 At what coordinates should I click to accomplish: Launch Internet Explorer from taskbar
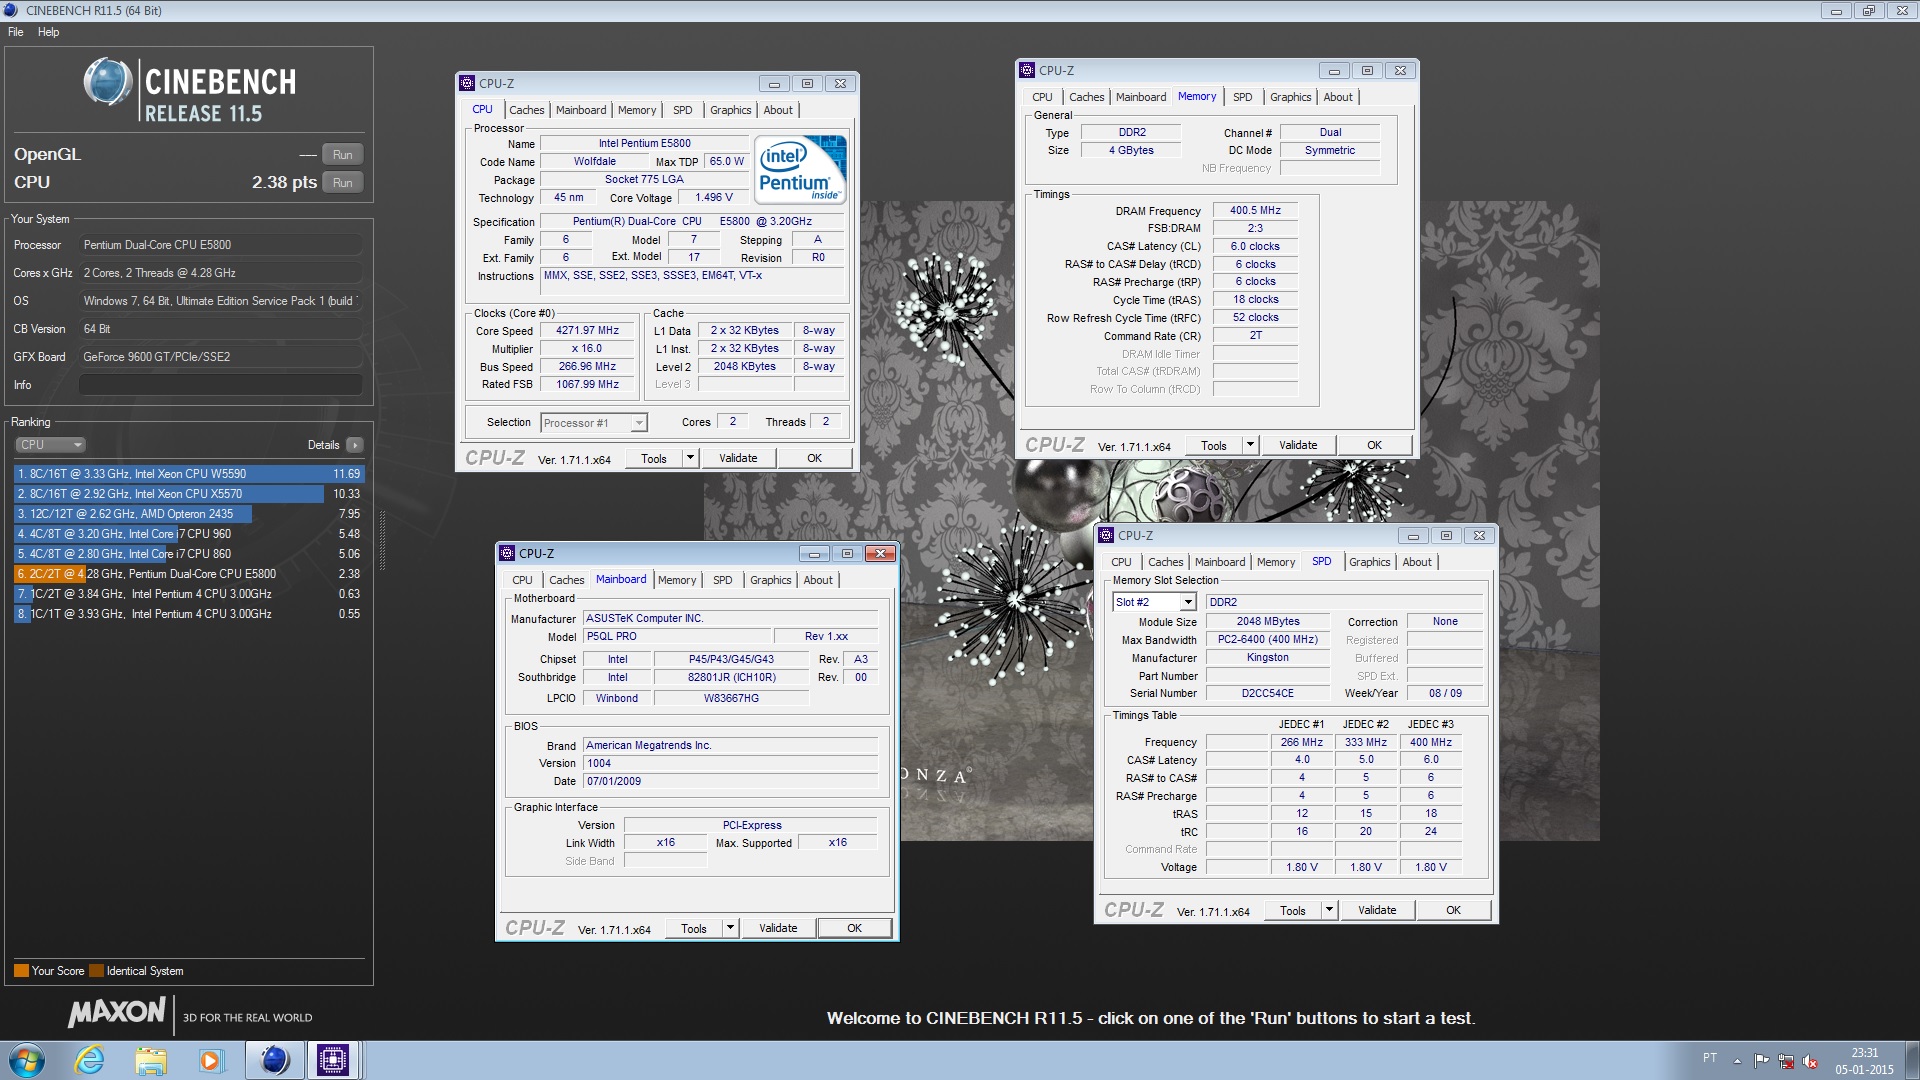tap(90, 1060)
